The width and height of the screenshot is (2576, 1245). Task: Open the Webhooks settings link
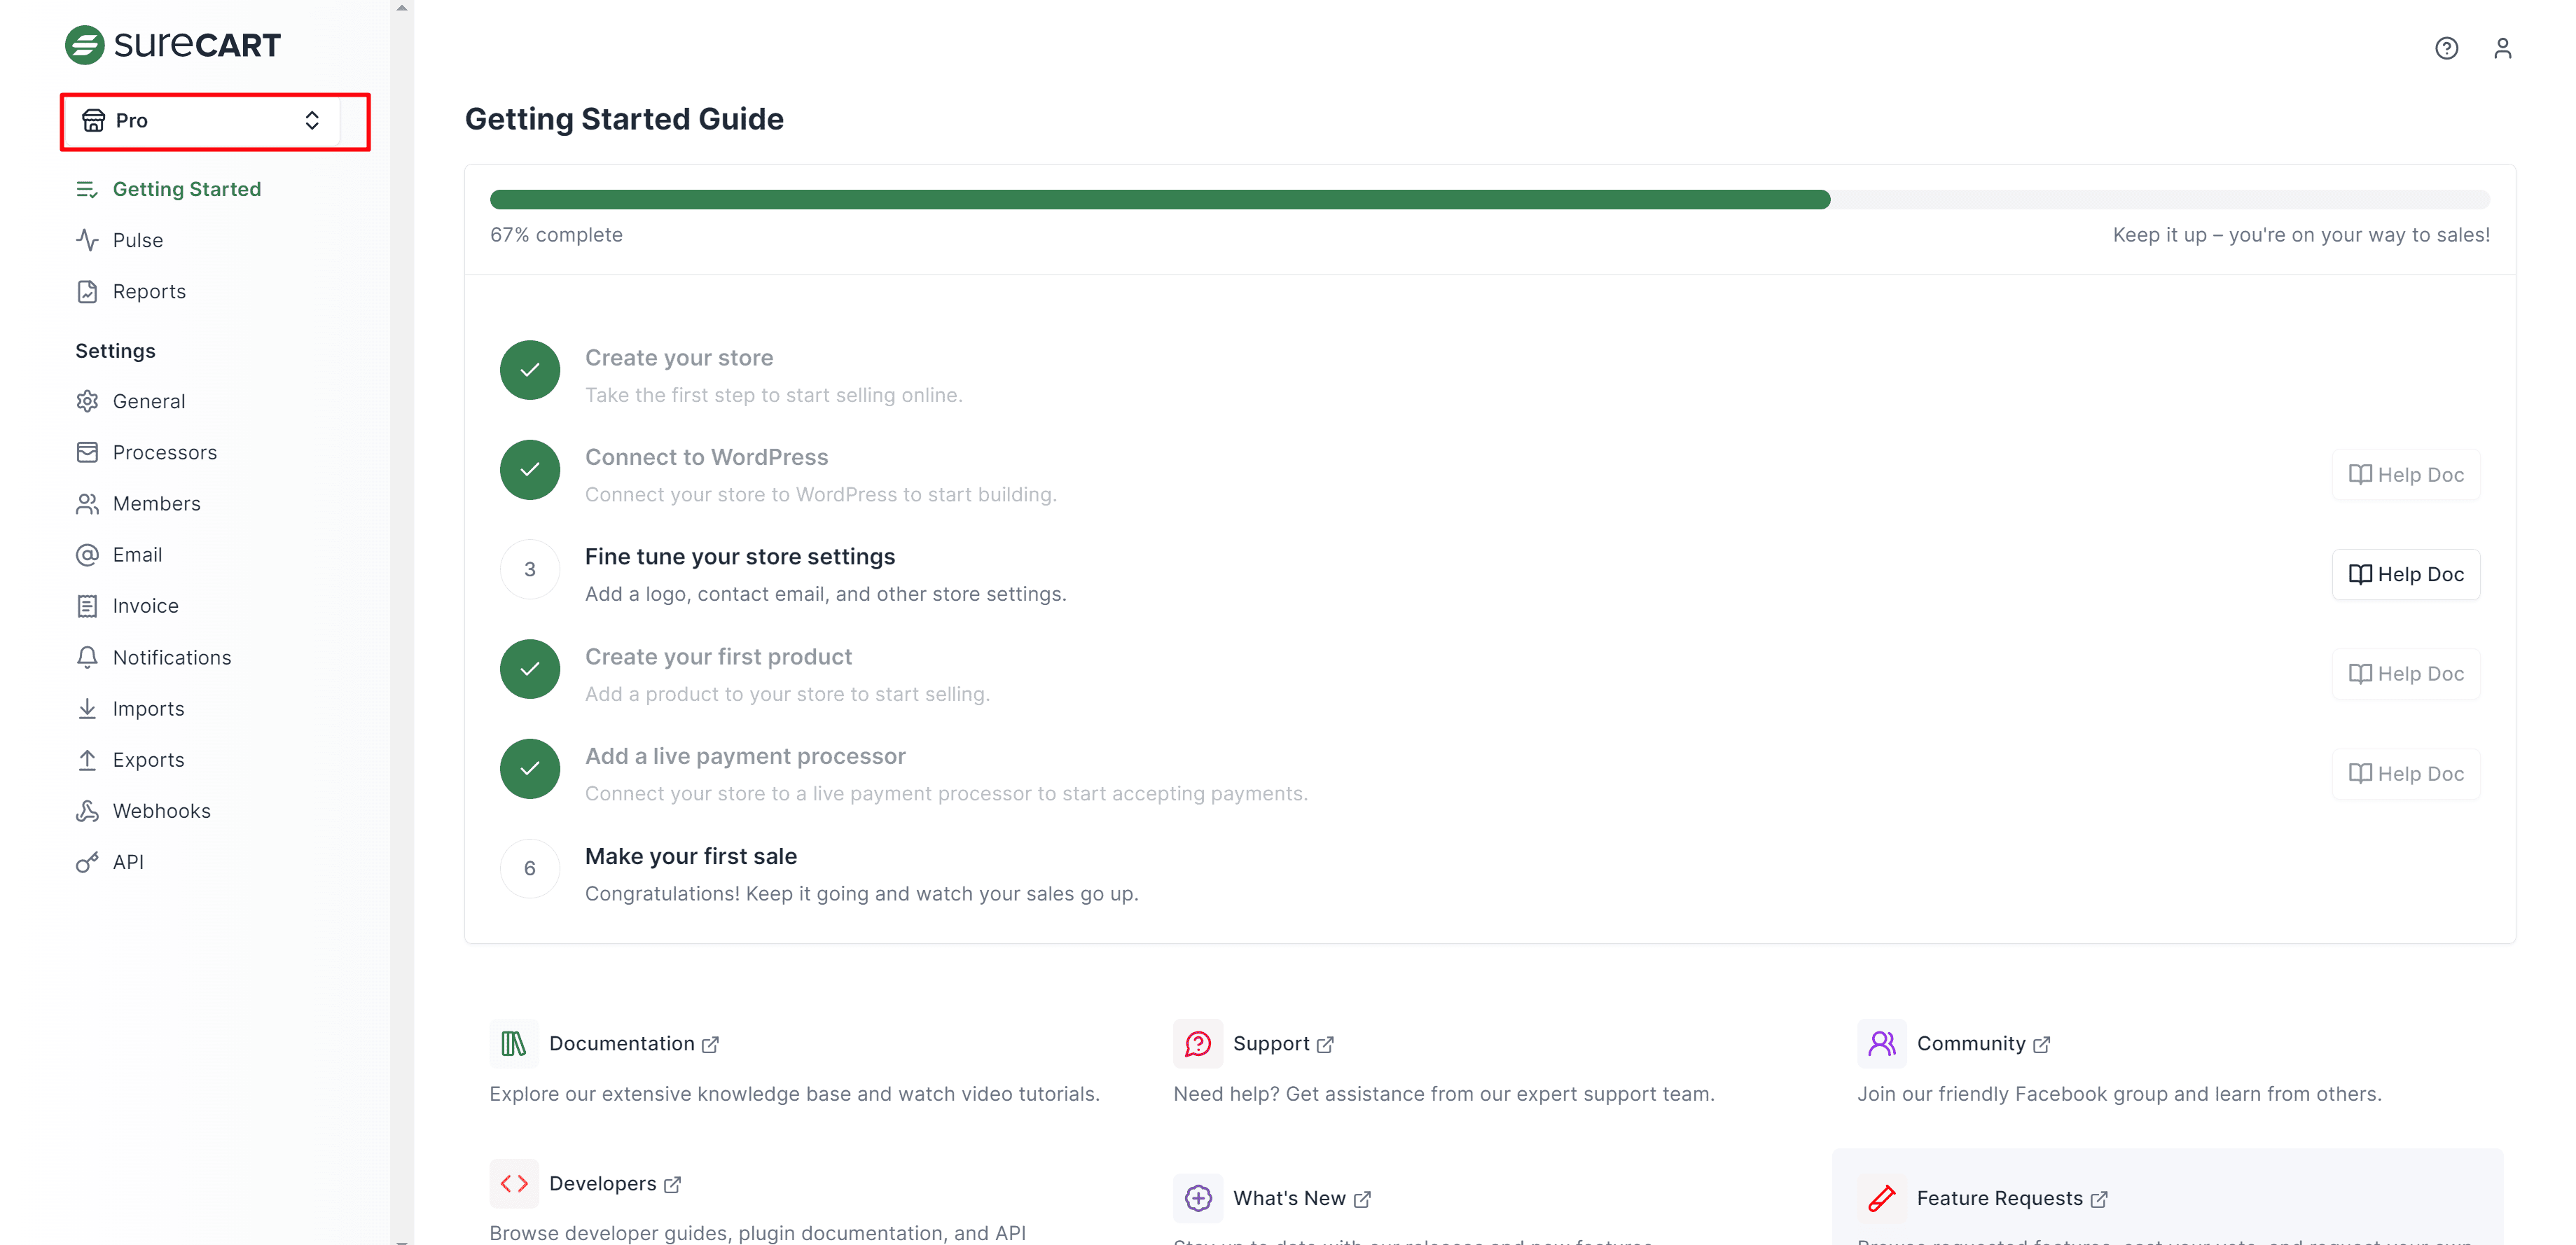[x=161, y=810]
